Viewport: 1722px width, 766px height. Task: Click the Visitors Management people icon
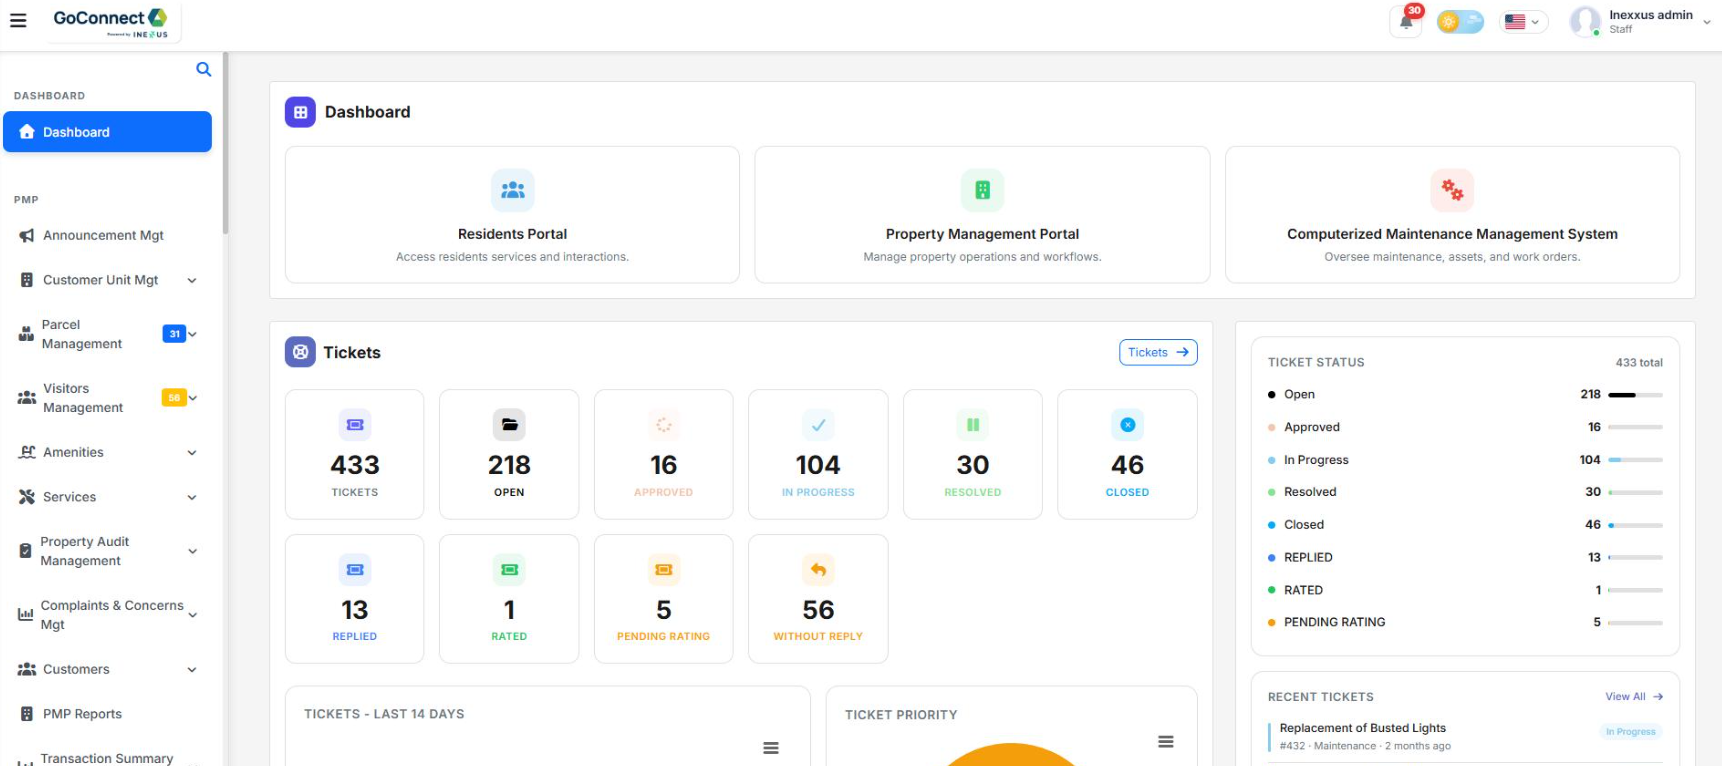27,398
